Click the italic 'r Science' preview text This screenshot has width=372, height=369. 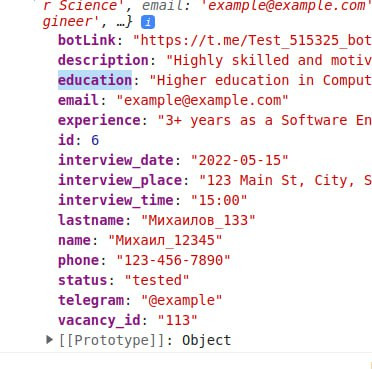pos(84,5)
